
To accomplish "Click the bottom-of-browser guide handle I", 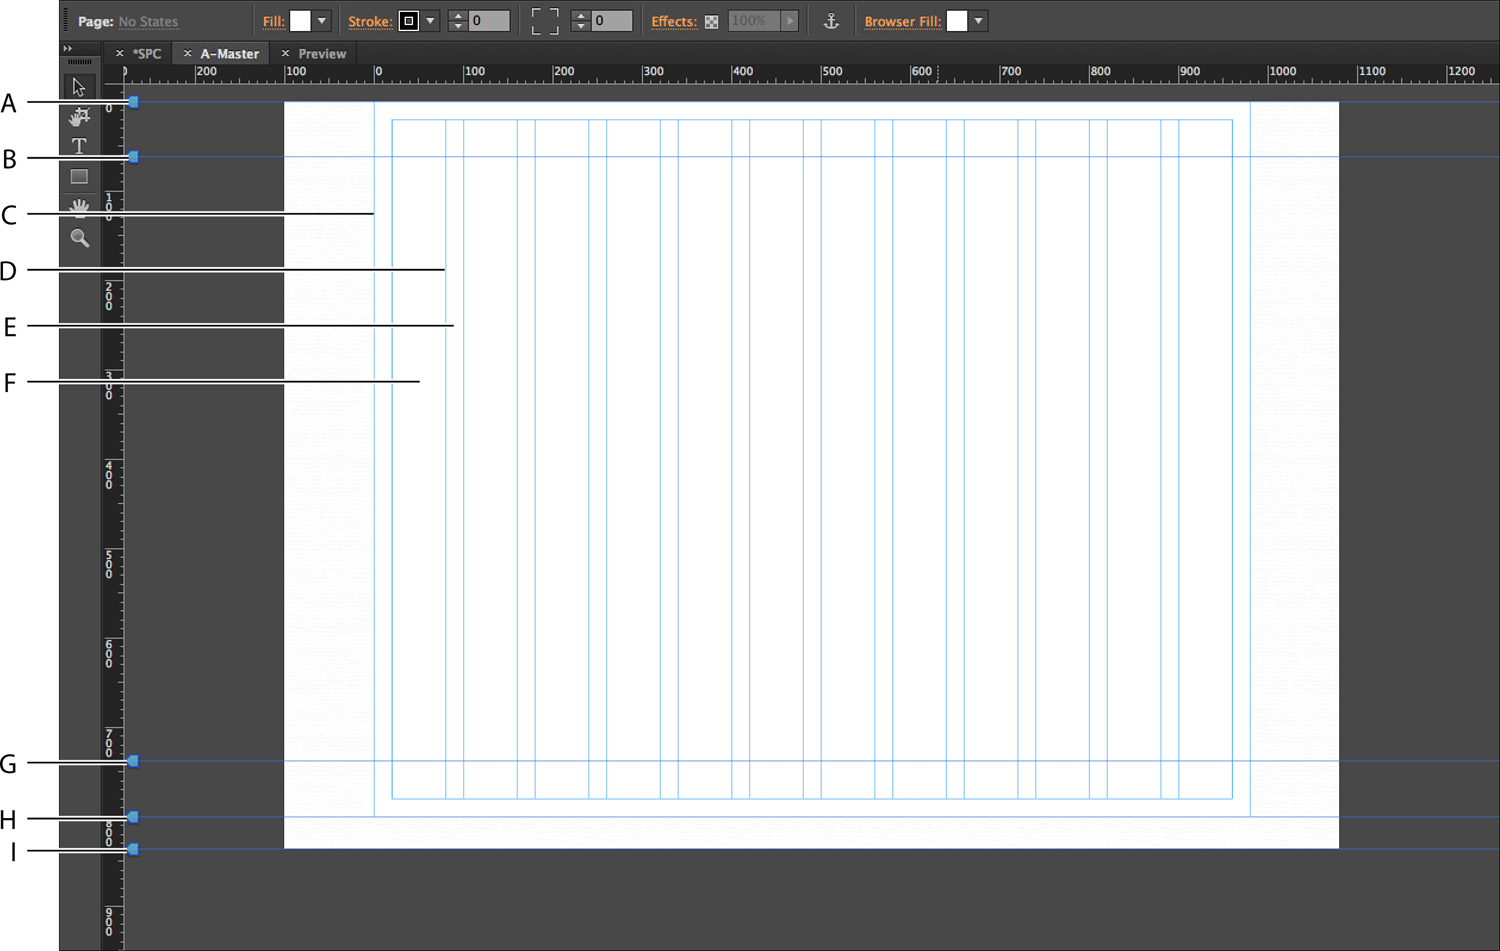I will click(133, 850).
